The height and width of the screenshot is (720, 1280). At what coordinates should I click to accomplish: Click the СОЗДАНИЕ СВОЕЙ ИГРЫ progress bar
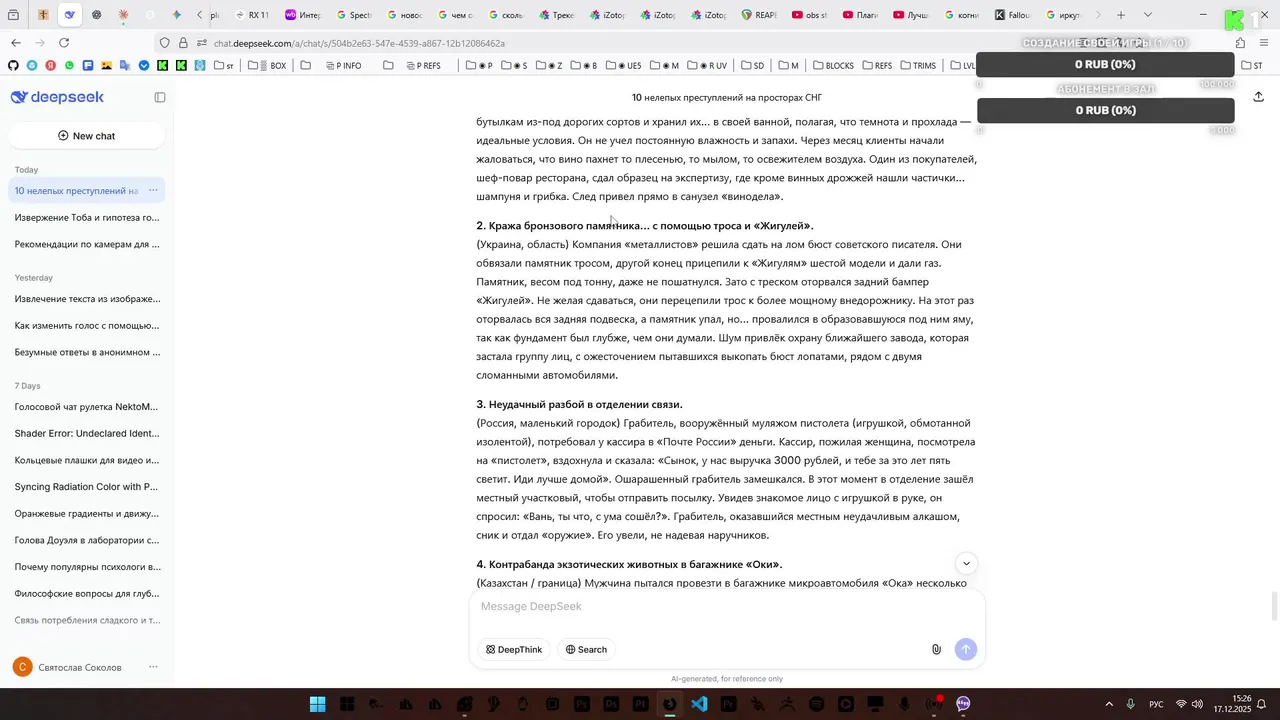point(1105,64)
